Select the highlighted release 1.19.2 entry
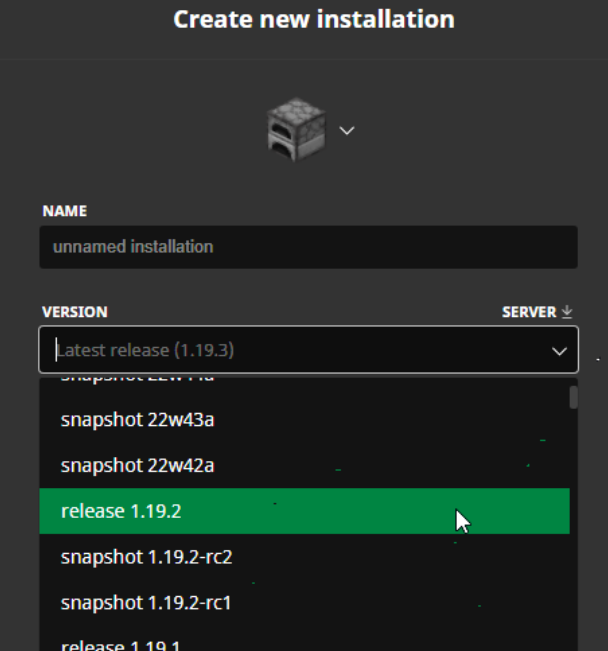The width and height of the screenshot is (608, 651). pos(304,511)
